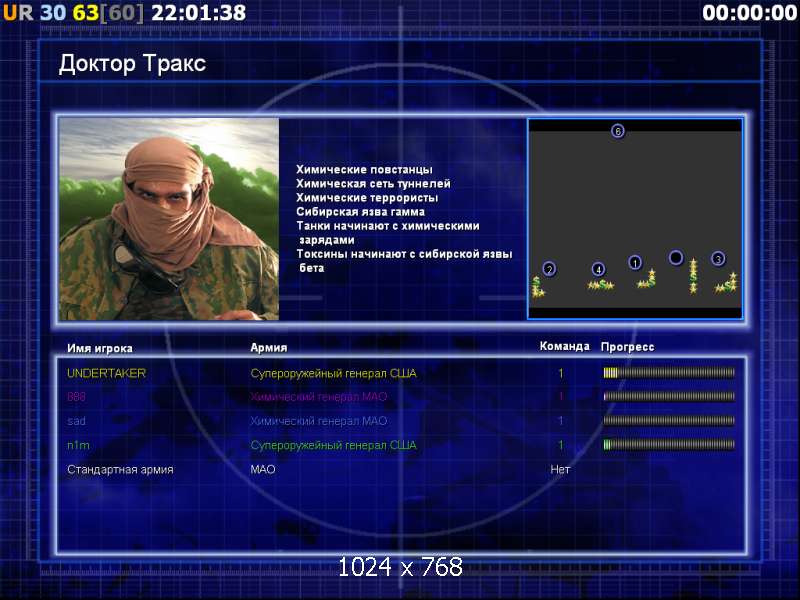Click the map preview panel

point(635,219)
